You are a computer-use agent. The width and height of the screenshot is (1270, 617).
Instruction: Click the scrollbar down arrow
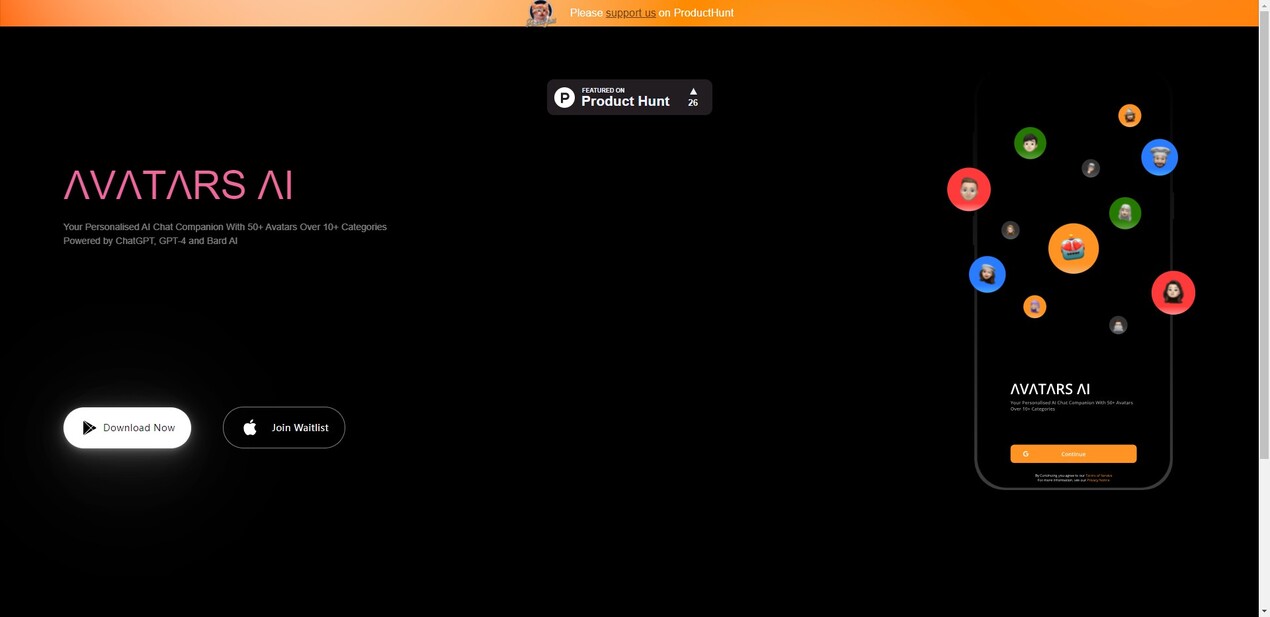tap(1264, 610)
